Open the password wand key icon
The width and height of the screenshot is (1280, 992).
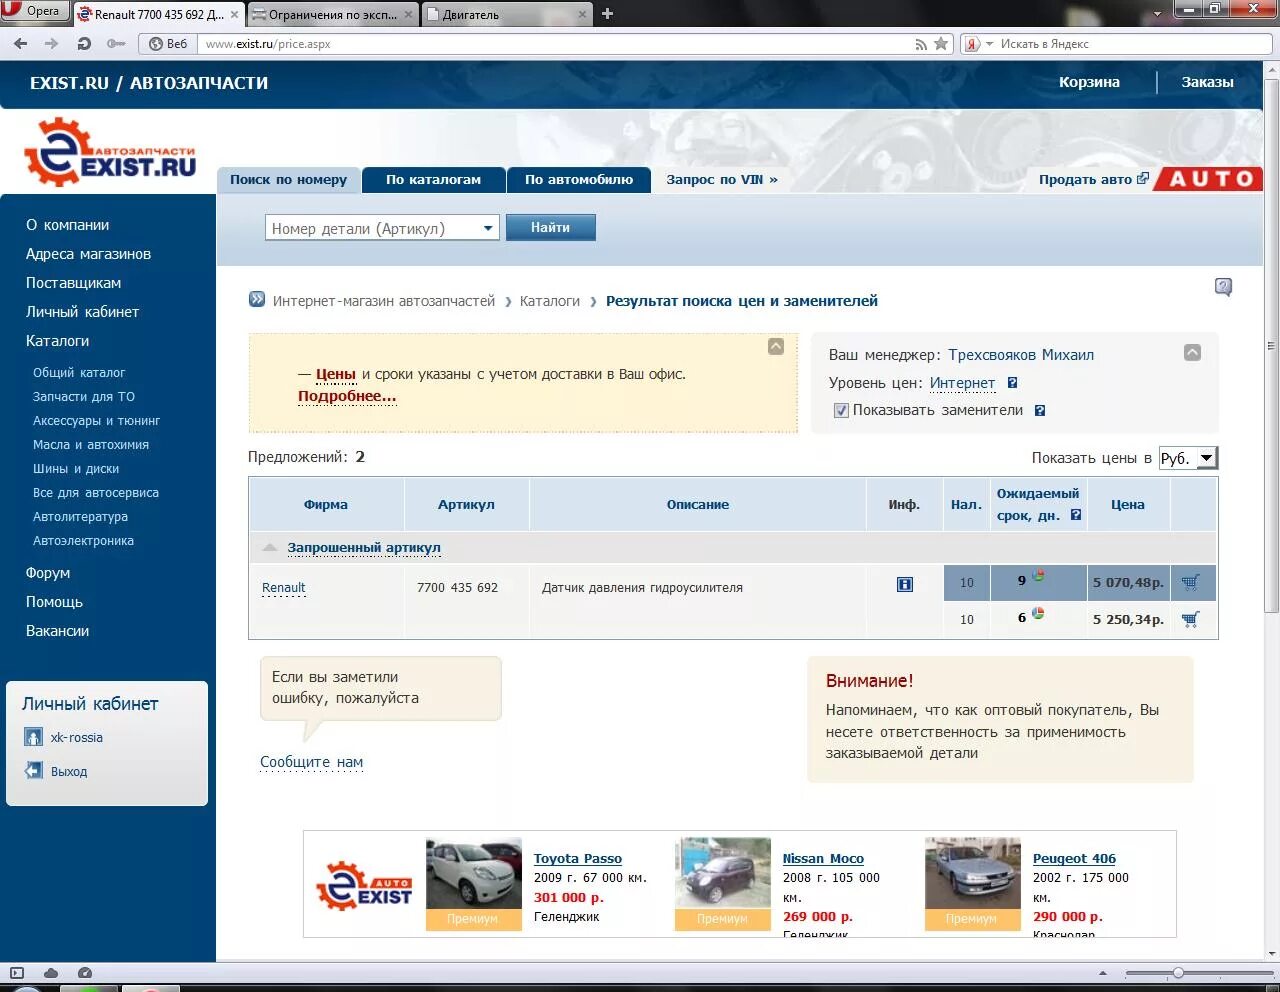point(116,44)
